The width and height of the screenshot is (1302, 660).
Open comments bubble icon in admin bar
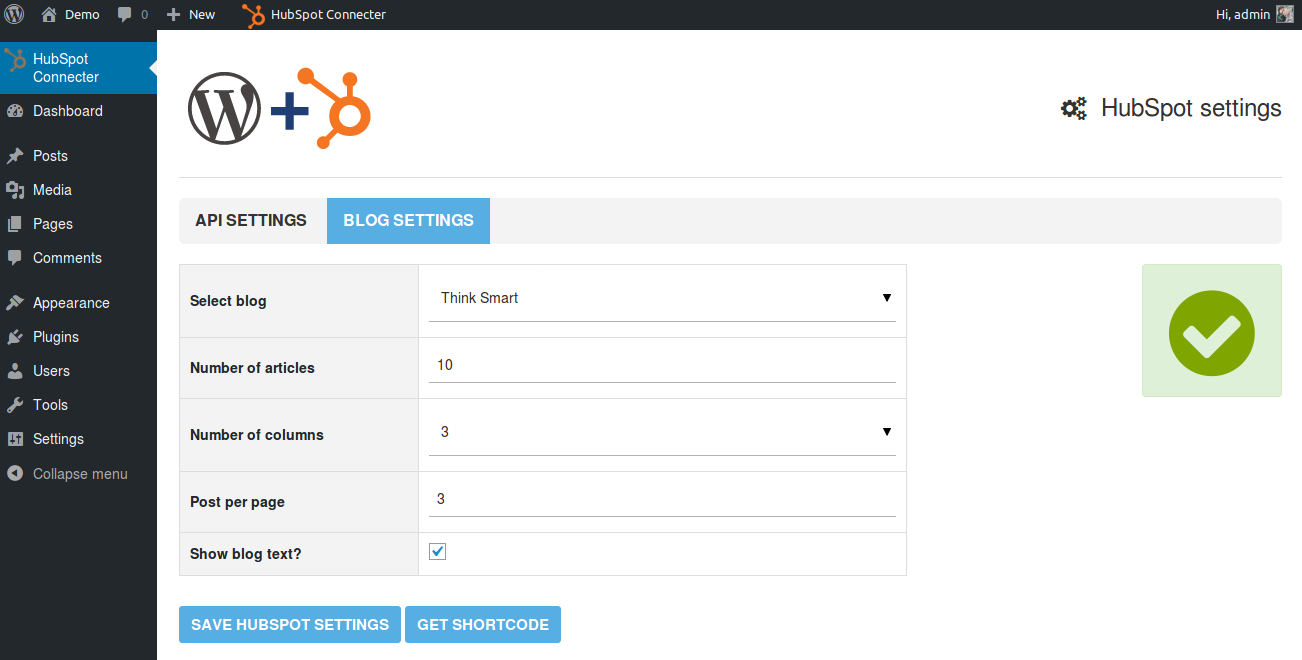pyautogui.click(x=125, y=15)
